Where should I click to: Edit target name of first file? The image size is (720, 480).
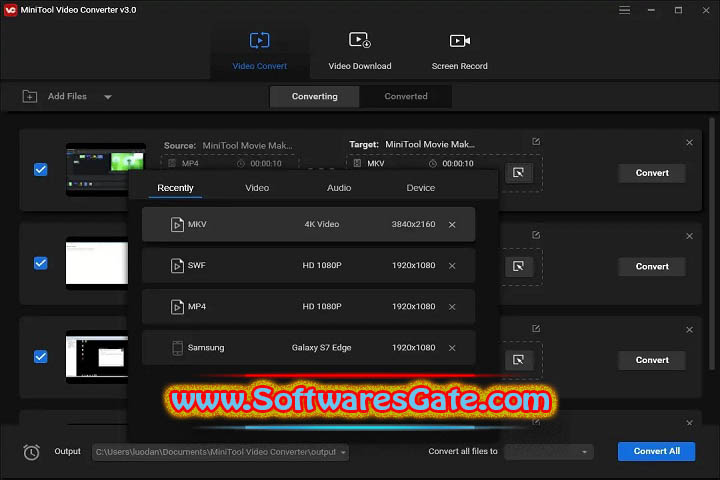pyautogui.click(x=536, y=141)
